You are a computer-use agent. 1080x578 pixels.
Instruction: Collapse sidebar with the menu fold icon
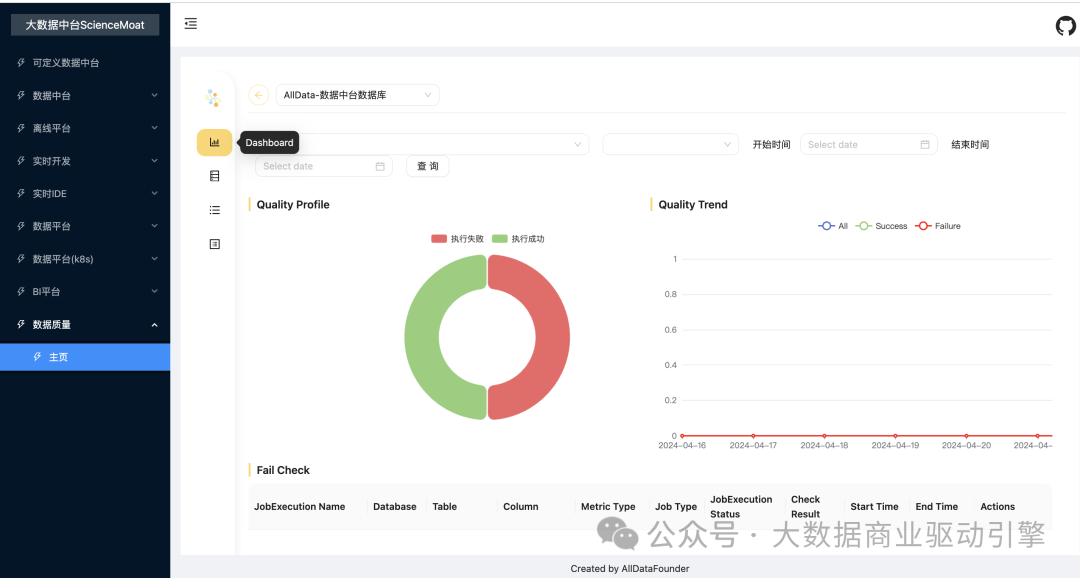pos(191,24)
